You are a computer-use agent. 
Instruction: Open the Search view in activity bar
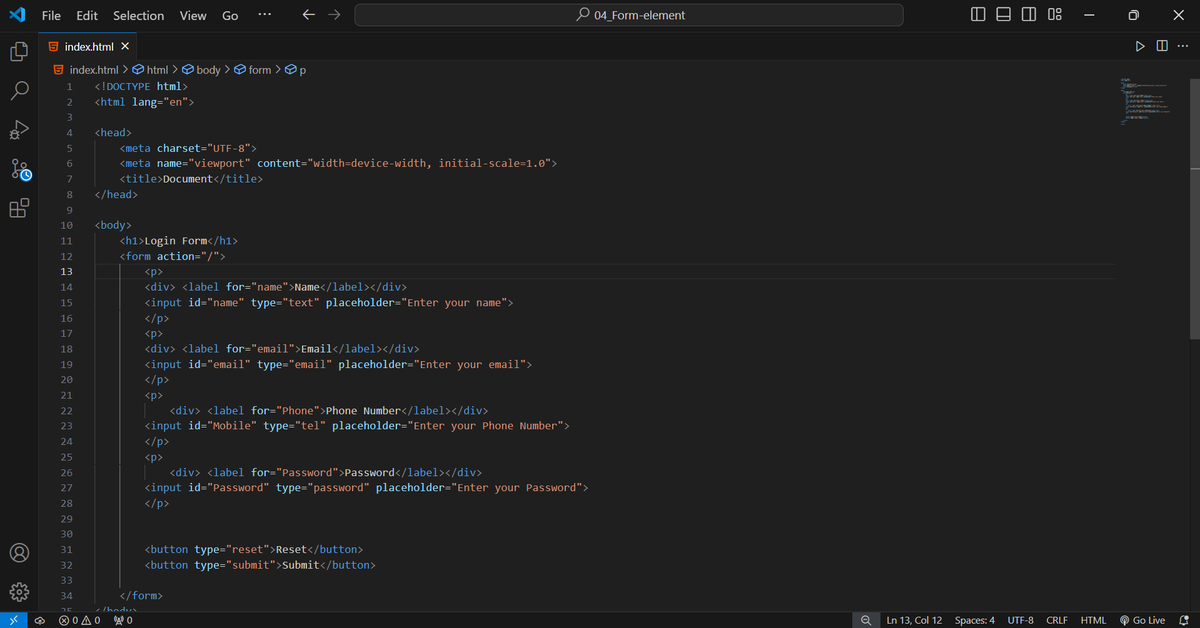[x=19, y=90]
